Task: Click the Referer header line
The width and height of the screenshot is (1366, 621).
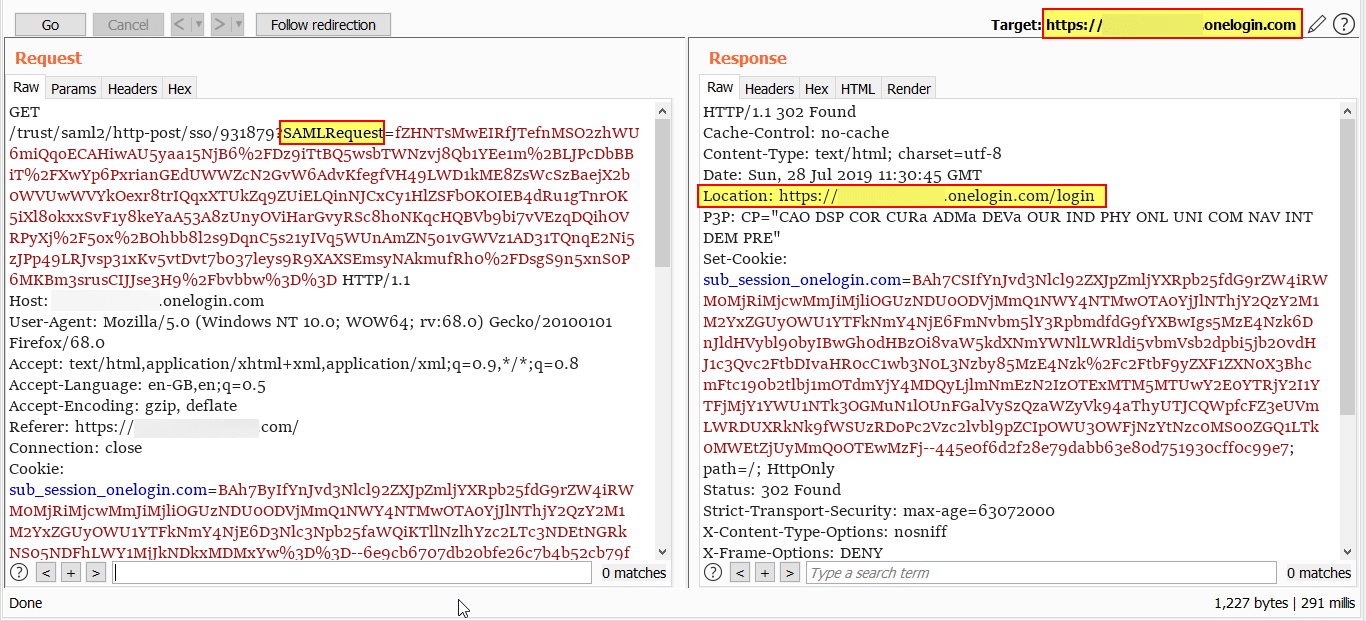Action: (x=154, y=427)
